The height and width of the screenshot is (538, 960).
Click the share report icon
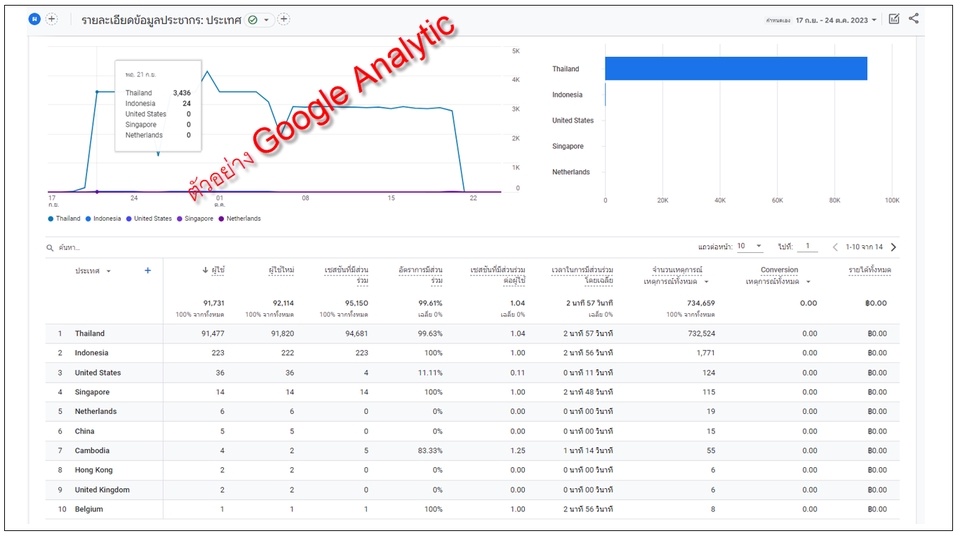913,18
